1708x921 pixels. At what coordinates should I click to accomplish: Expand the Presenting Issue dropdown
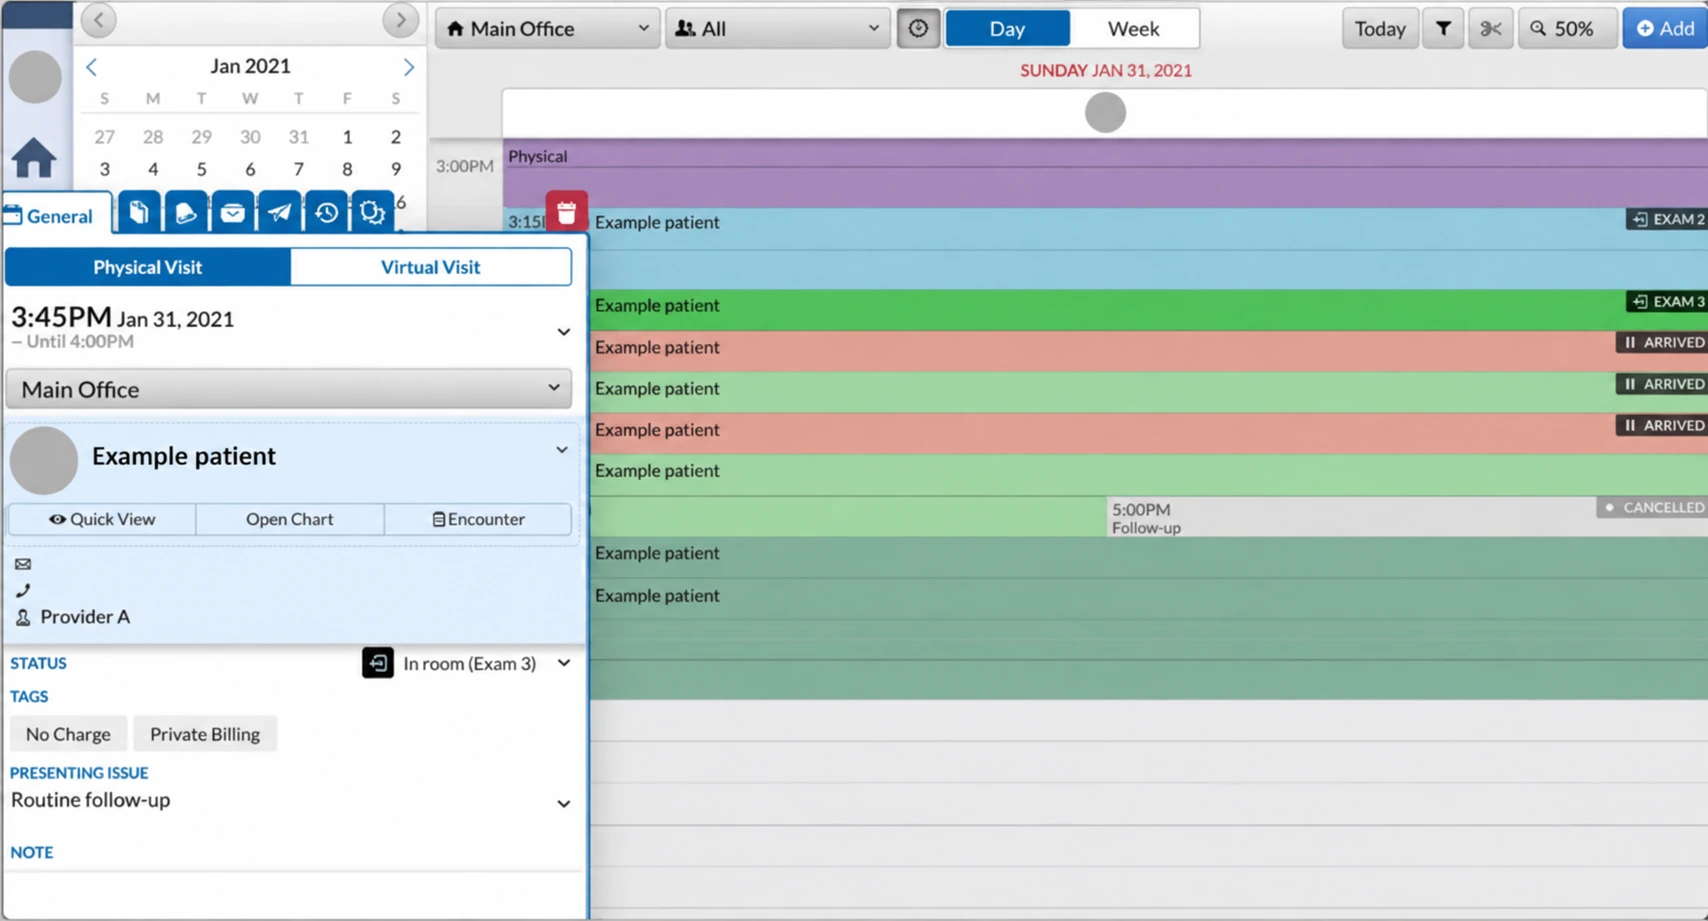pyautogui.click(x=564, y=803)
